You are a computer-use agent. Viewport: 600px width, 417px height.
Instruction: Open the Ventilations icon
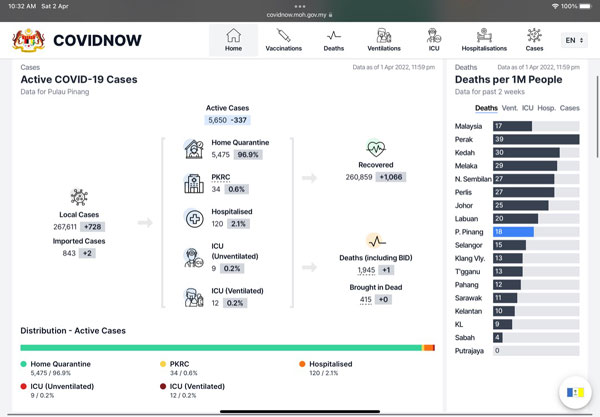coord(384,35)
